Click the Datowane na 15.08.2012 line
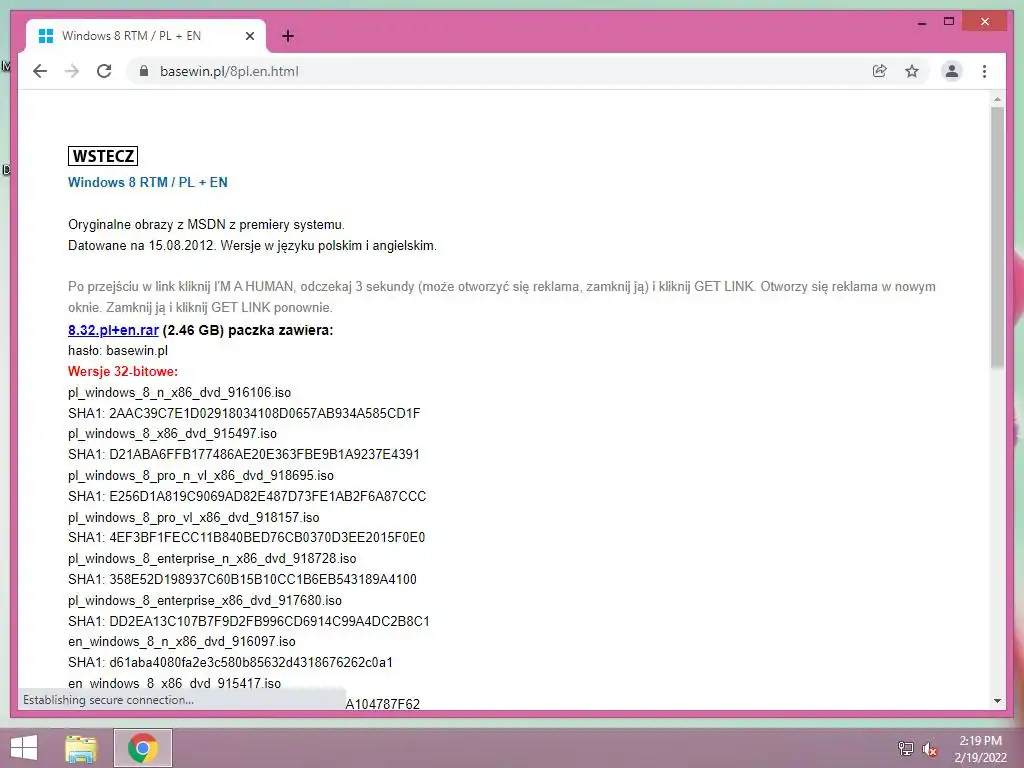Image resolution: width=1024 pixels, height=768 pixels. click(x=252, y=246)
